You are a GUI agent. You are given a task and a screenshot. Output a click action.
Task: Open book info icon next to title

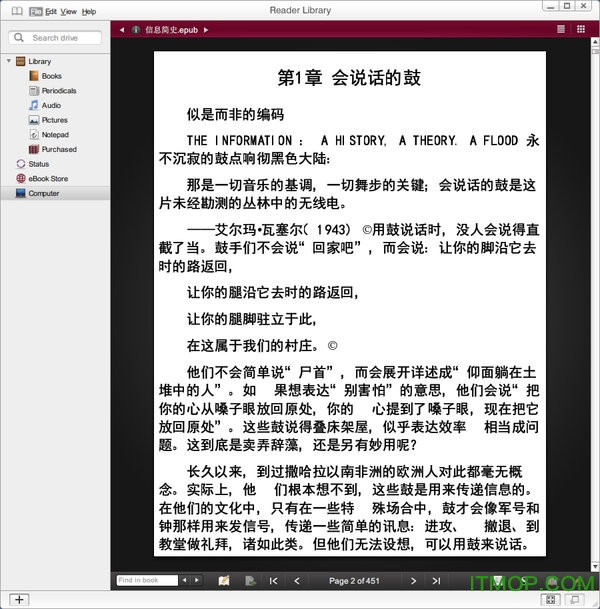136,30
